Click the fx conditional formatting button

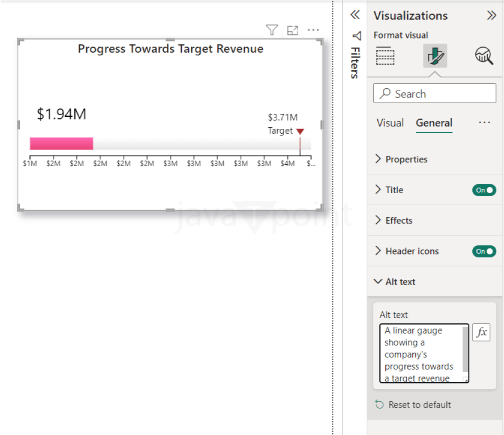pyautogui.click(x=481, y=332)
